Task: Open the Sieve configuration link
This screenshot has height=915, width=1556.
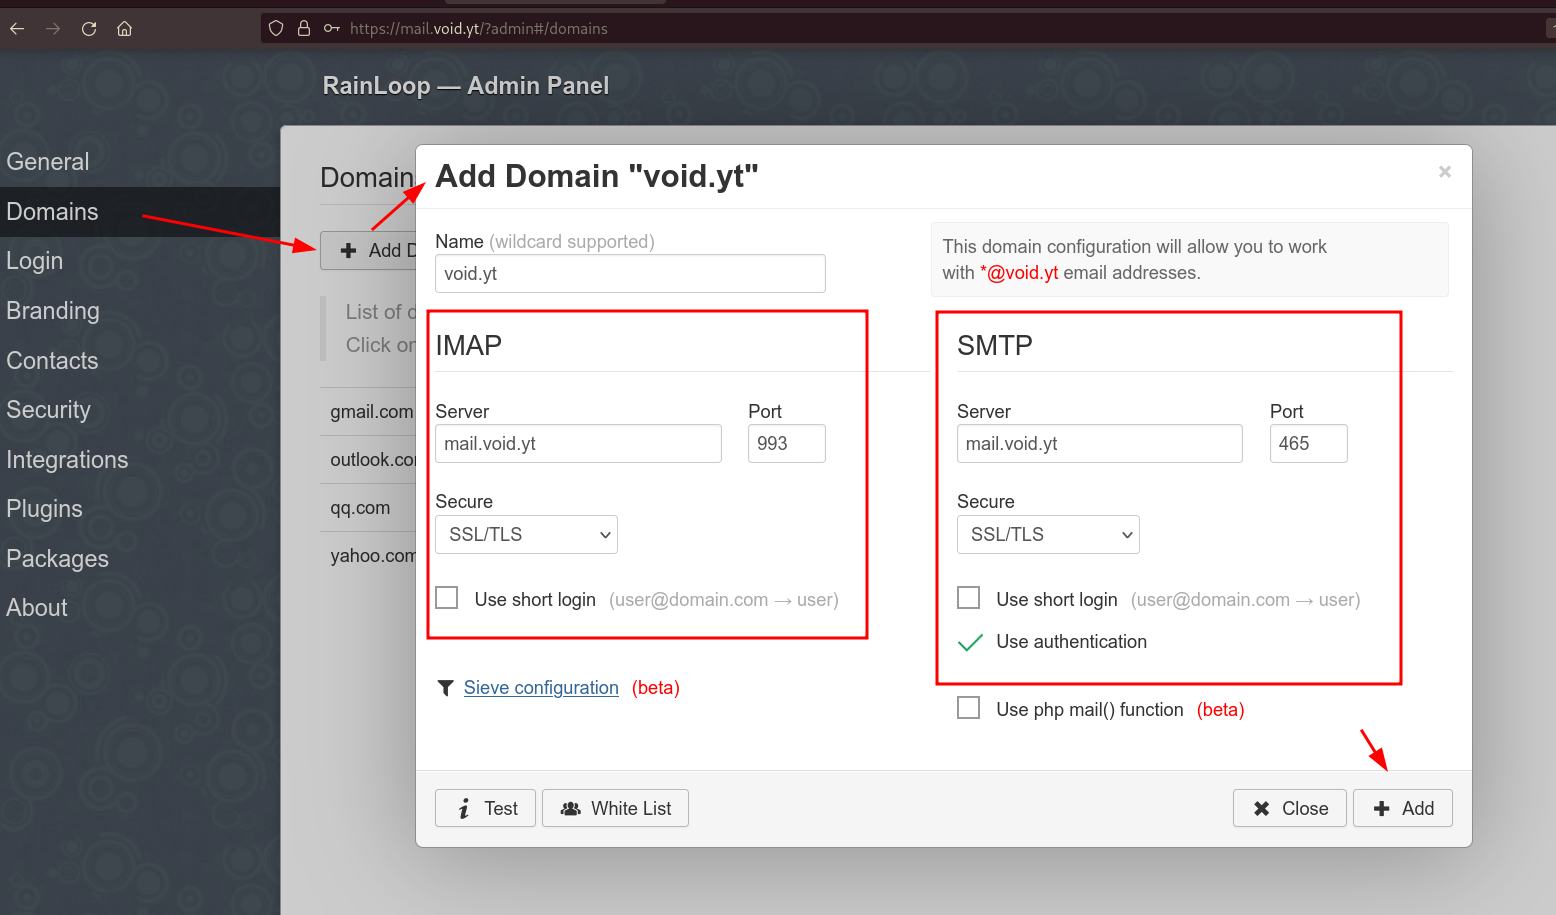Action: tap(541, 688)
